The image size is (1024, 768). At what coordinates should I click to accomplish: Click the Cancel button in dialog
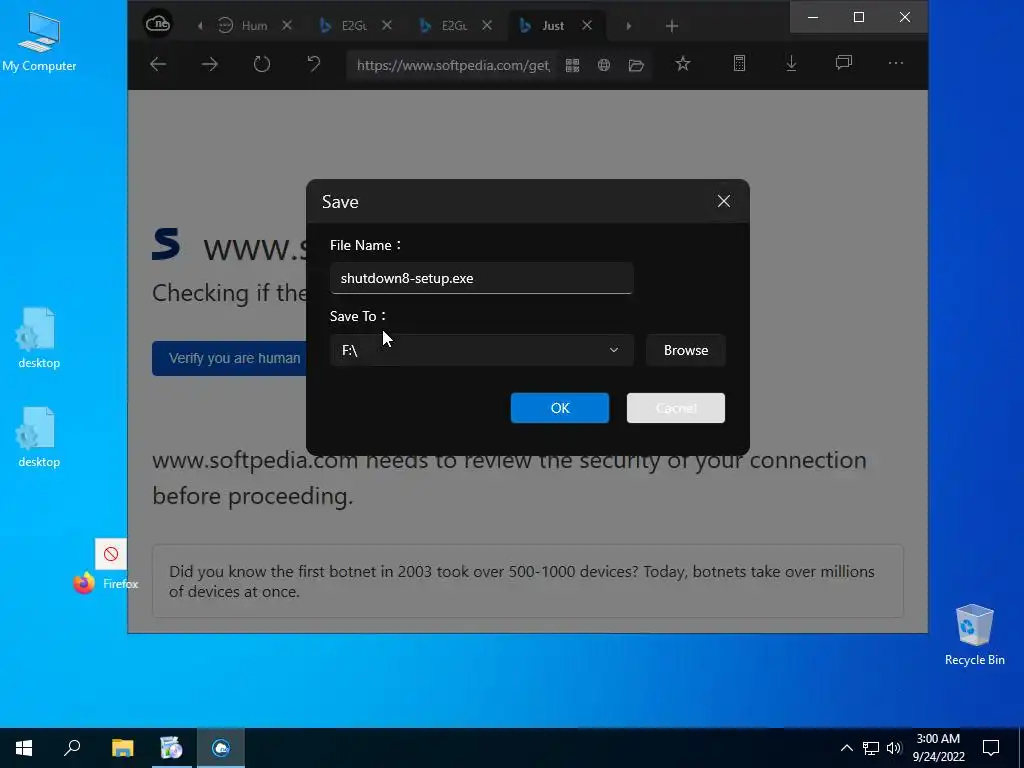(676, 408)
